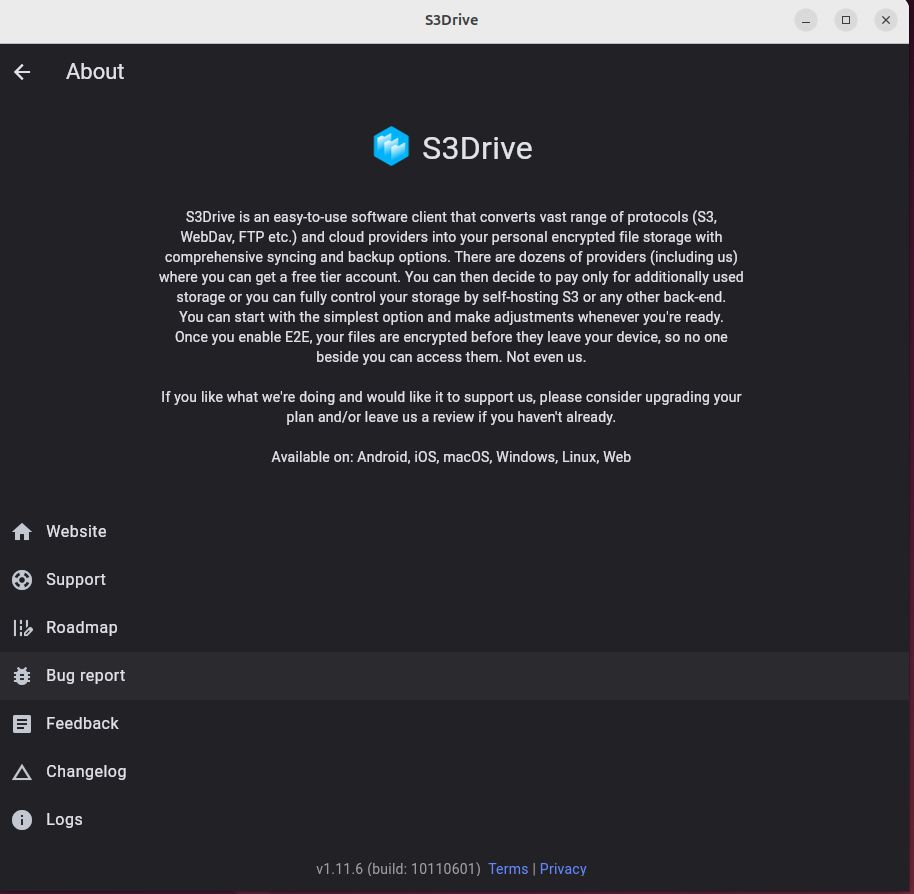This screenshot has width=914, height=894.
Task: Click the Roadmap icon
Action: pyautogui.click(x=23, y=628)
